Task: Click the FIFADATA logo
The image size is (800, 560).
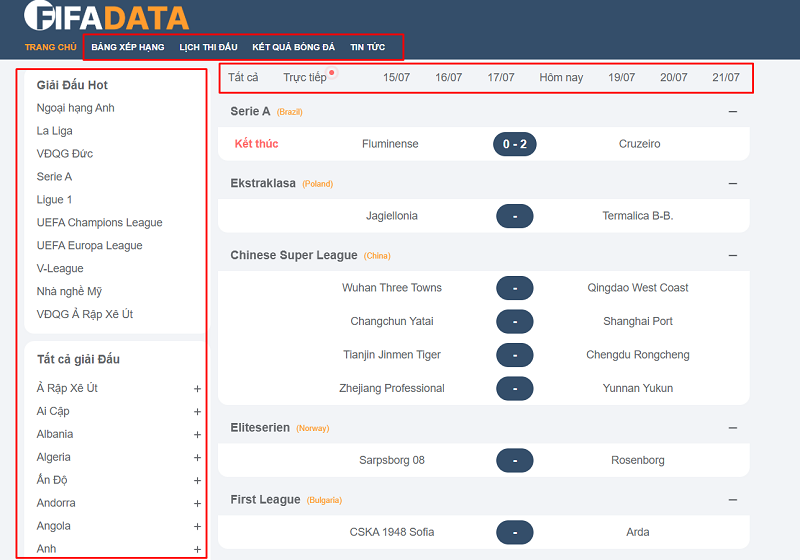Action: [107, 17]
